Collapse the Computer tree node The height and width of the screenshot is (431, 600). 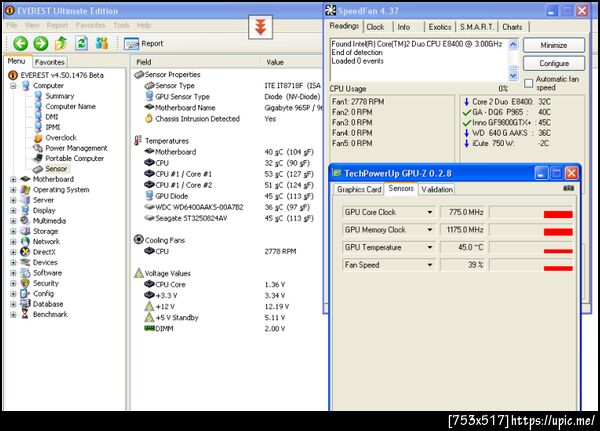(13, 86)
